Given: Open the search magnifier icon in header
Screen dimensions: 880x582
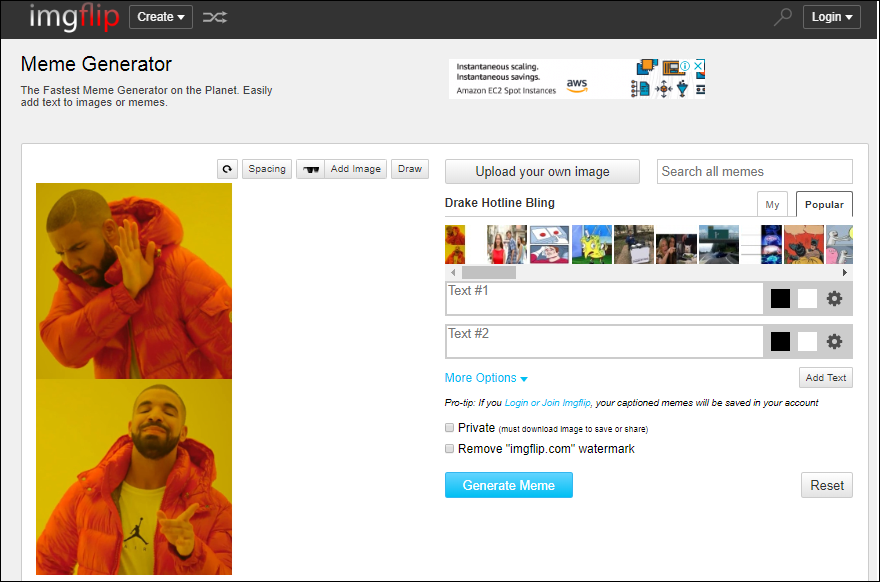Looking at the screenshot, I should (783, 17).
